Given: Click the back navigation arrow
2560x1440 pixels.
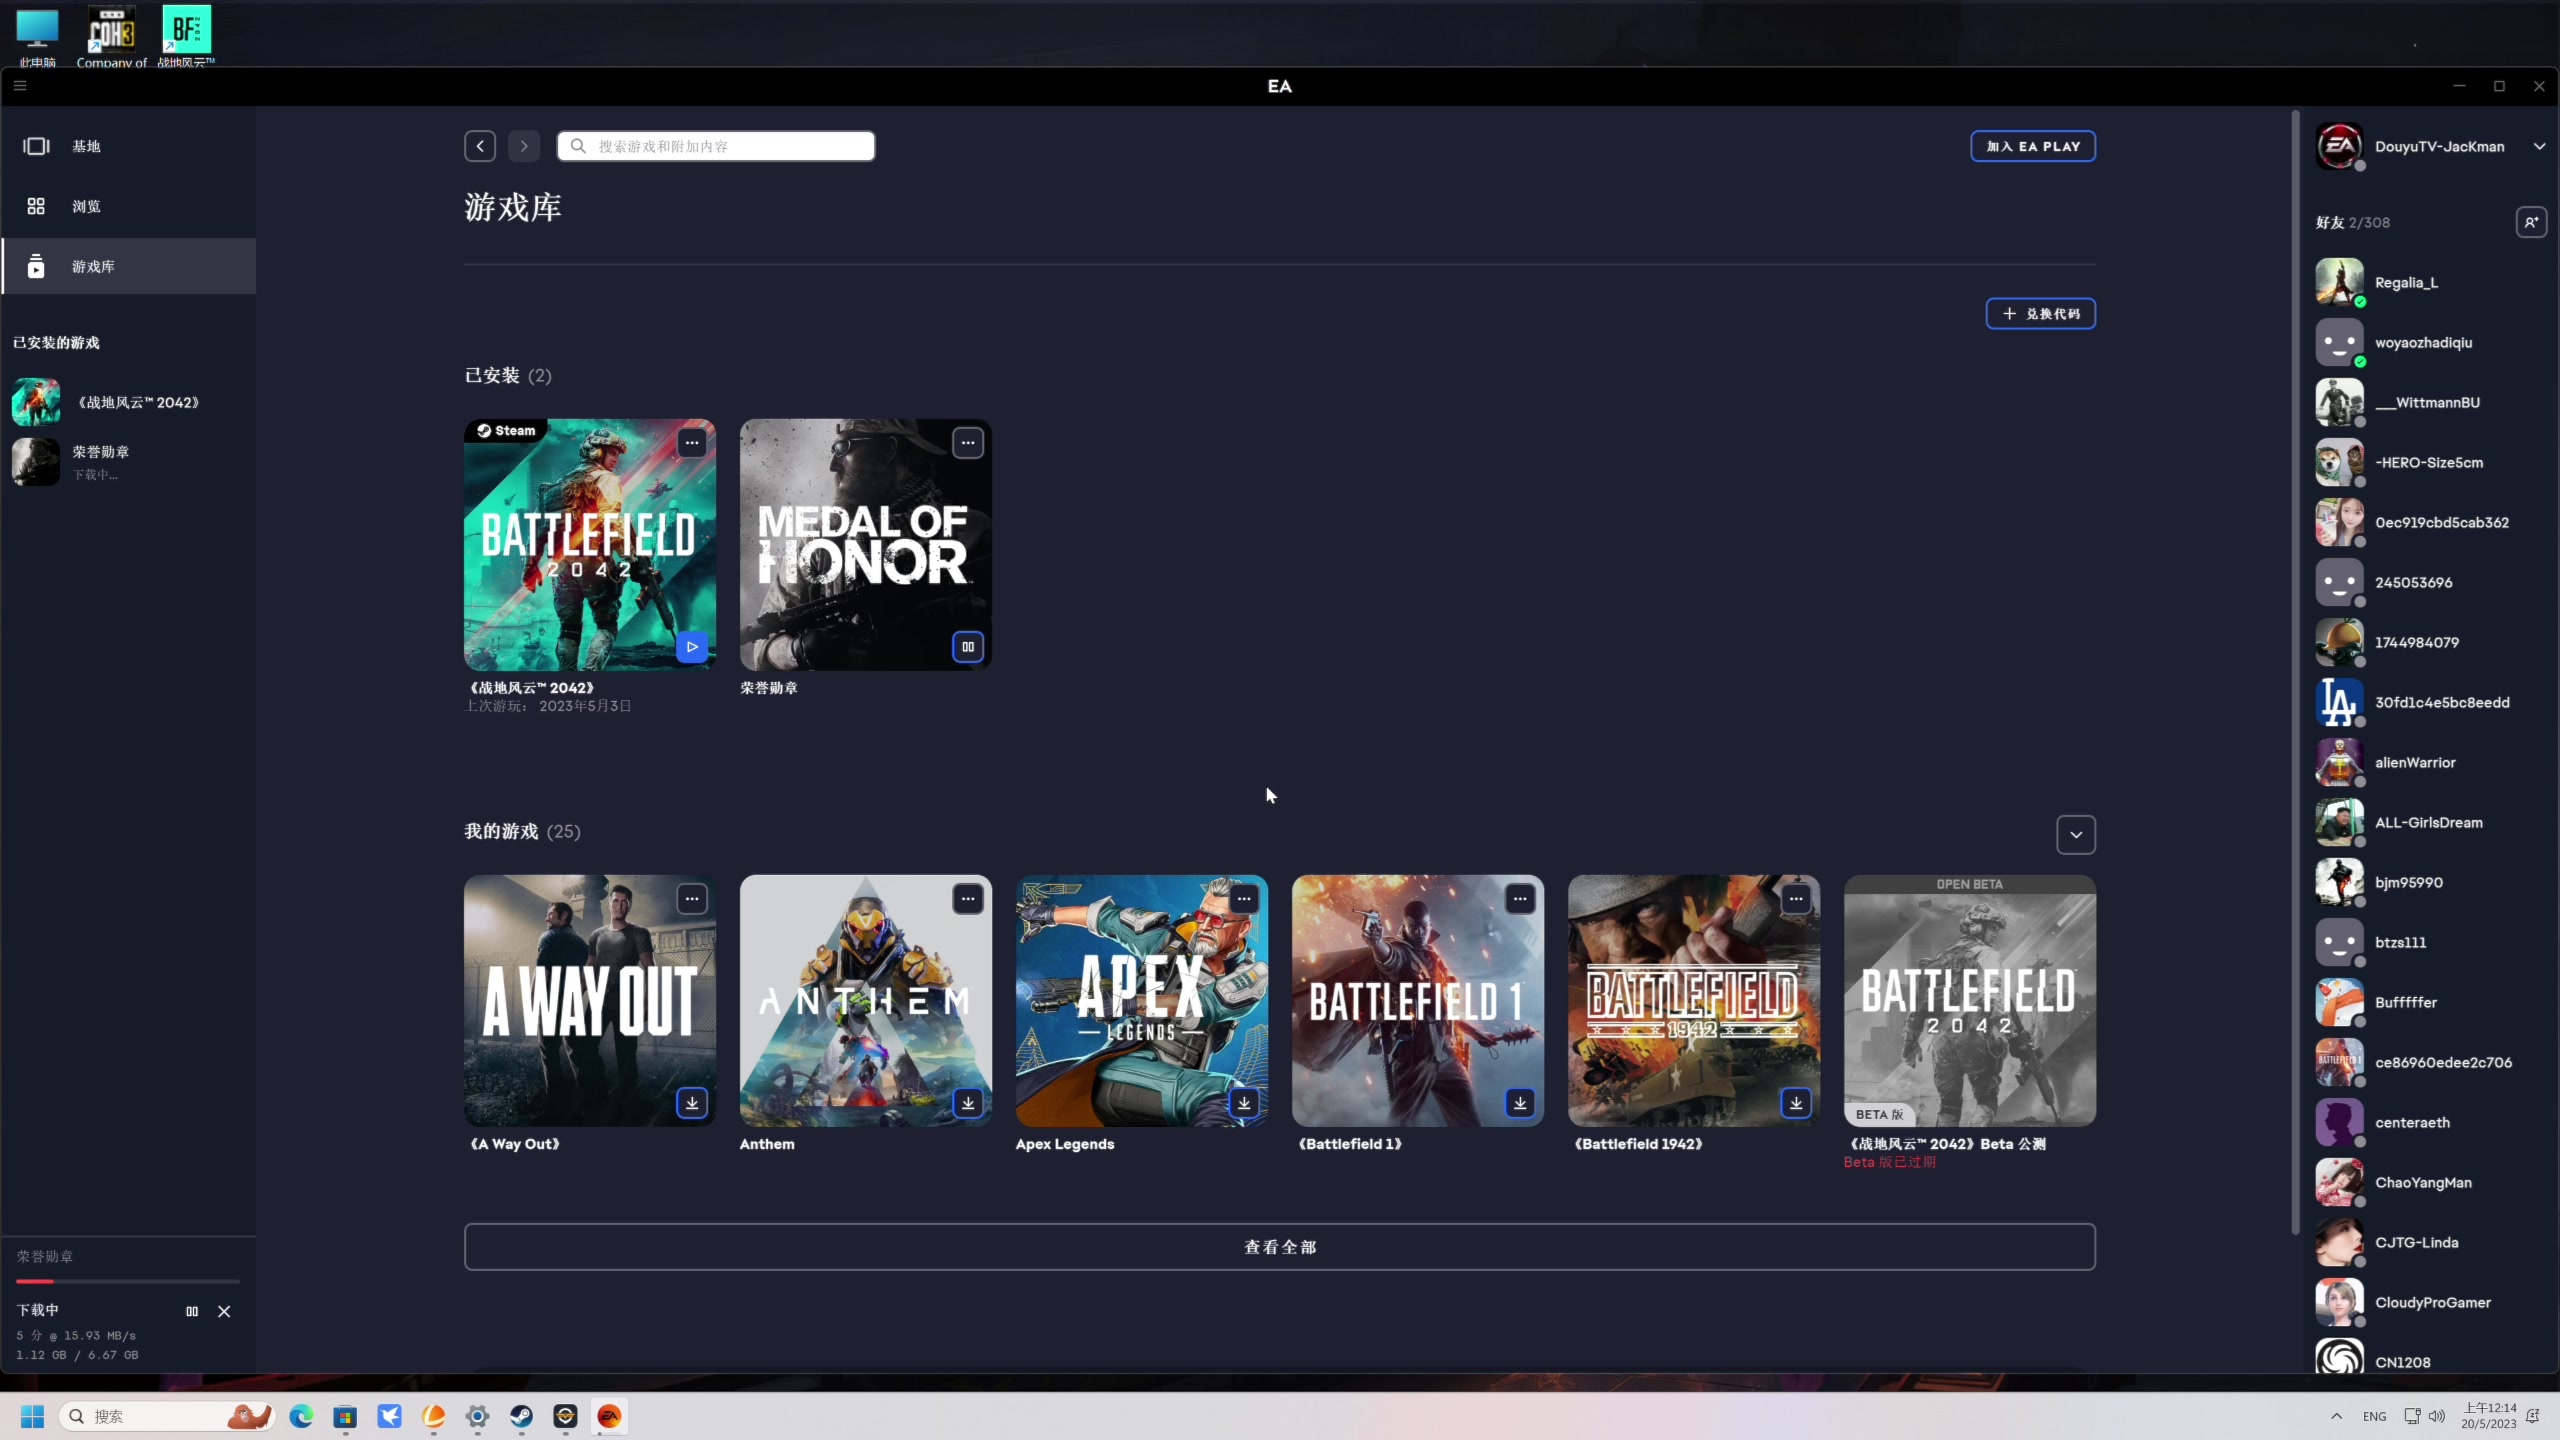Looking at the screenshot, I should (480, 146).
